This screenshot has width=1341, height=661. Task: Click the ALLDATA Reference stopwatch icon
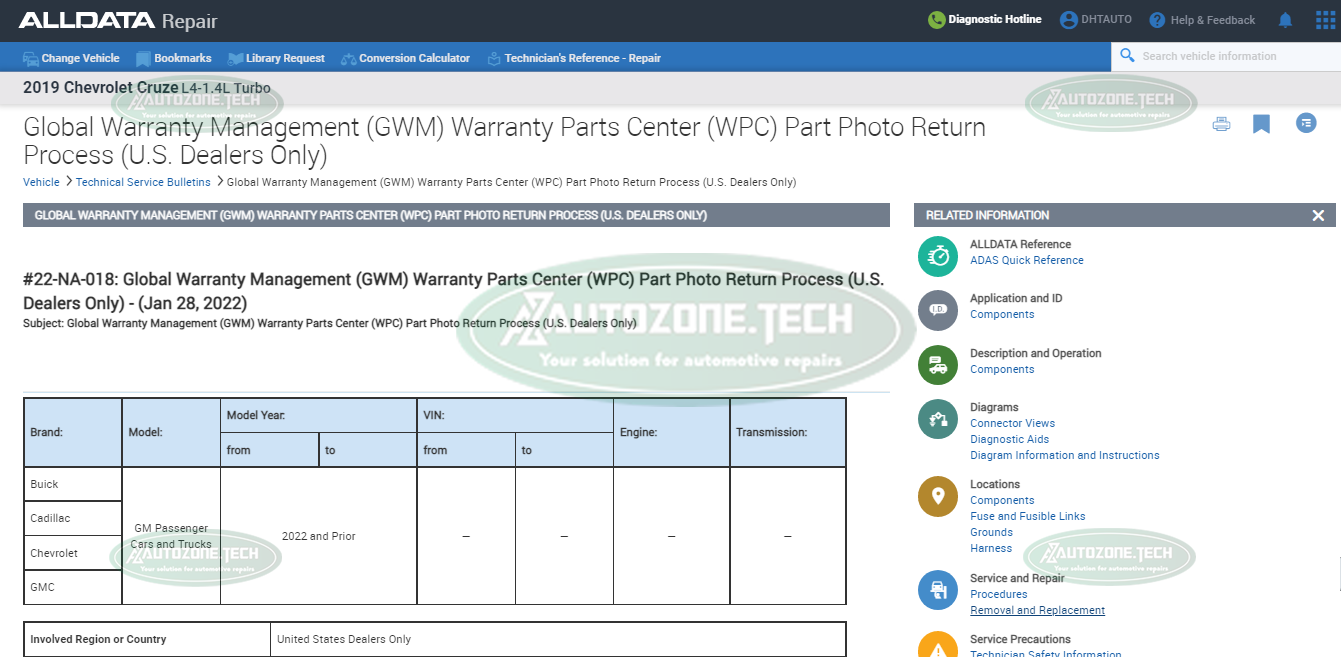[x=937, y=256]
